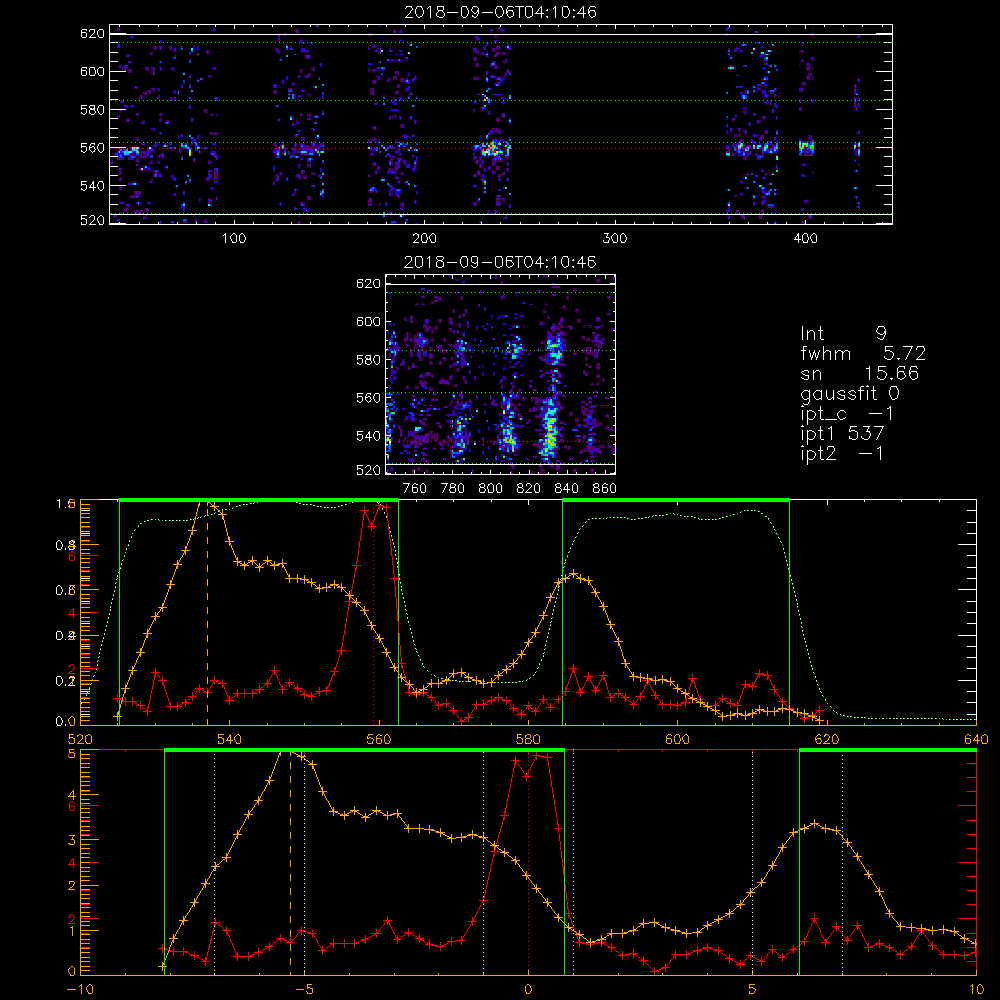This screenshot has width=1000, height=1000.
Task: Click x-axis label 800 on middle image
Action: tap(490, 489)
